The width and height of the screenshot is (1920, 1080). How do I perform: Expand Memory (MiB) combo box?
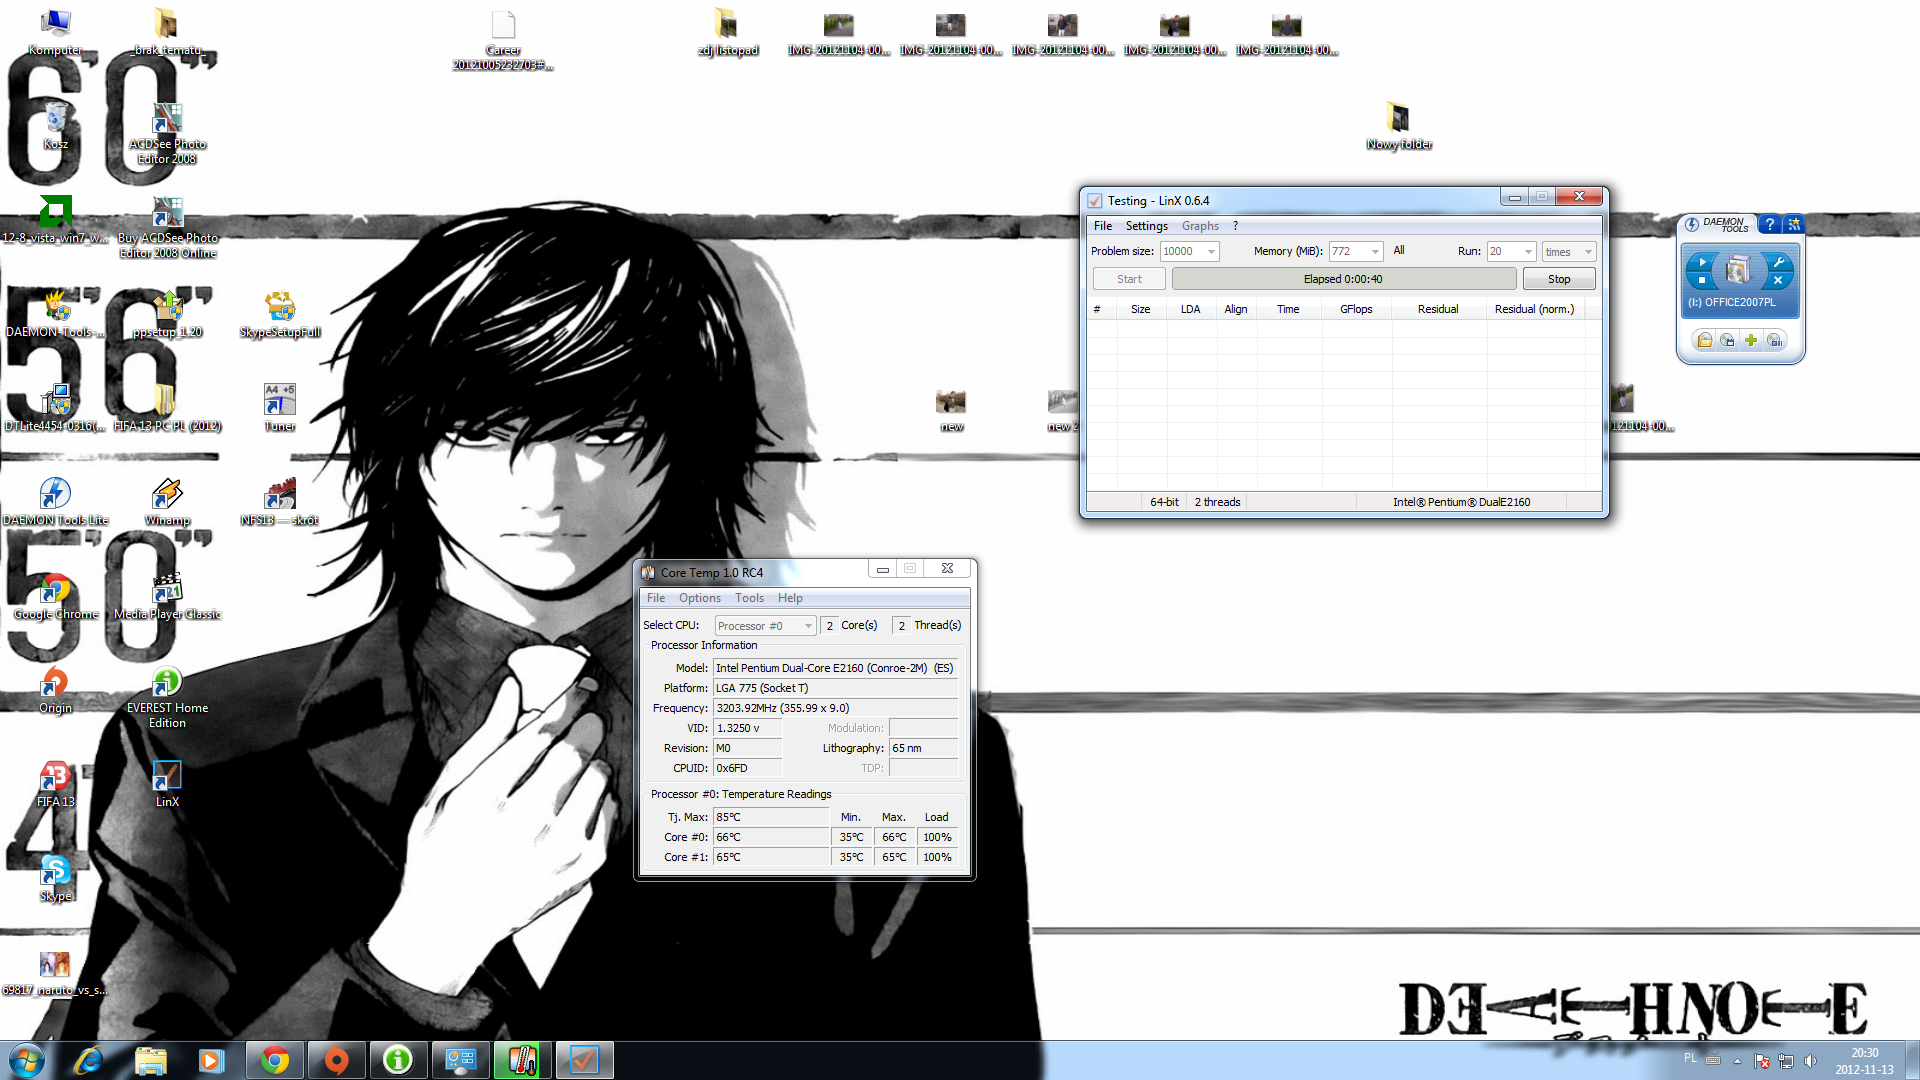pyautogui.click(x=1375, y=252)
